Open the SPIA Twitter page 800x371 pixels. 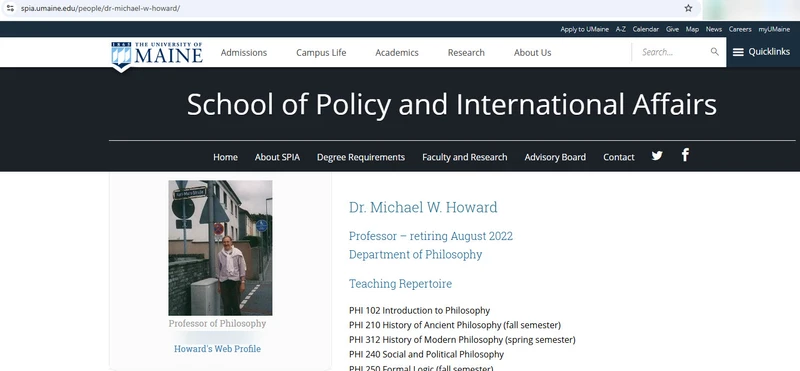[x=657, y=156]
